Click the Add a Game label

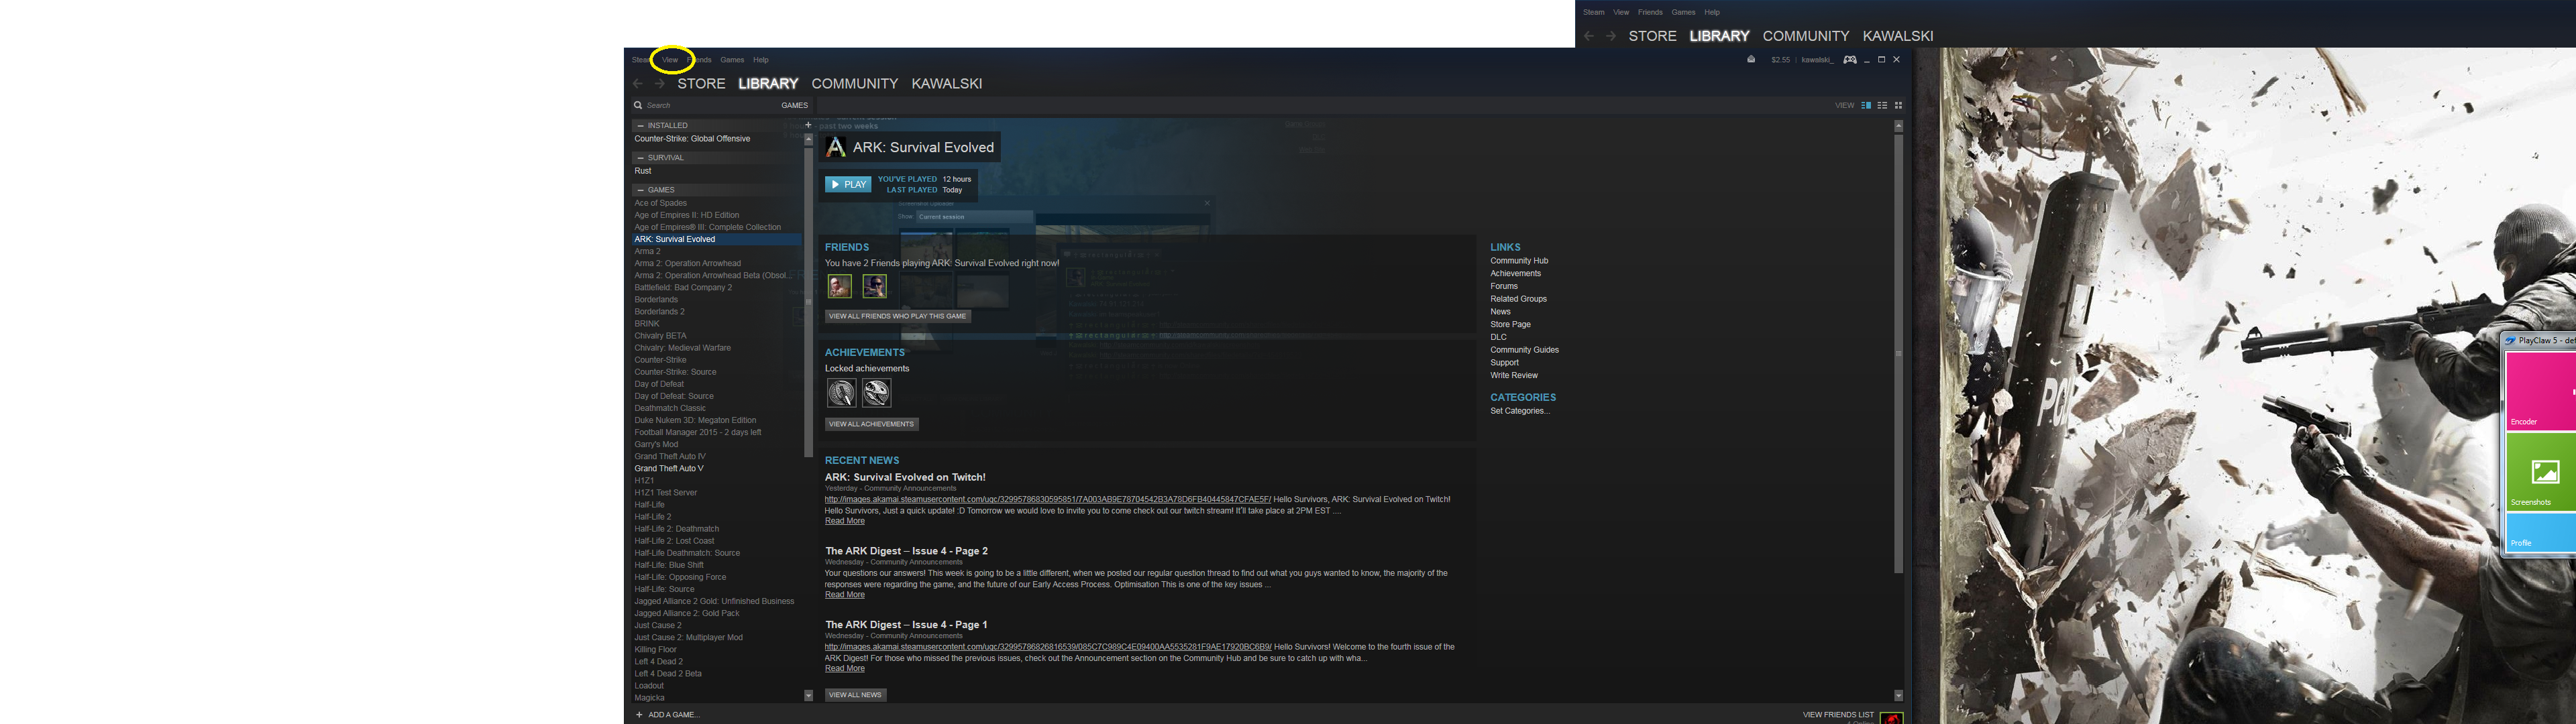(x=674, y=715)
